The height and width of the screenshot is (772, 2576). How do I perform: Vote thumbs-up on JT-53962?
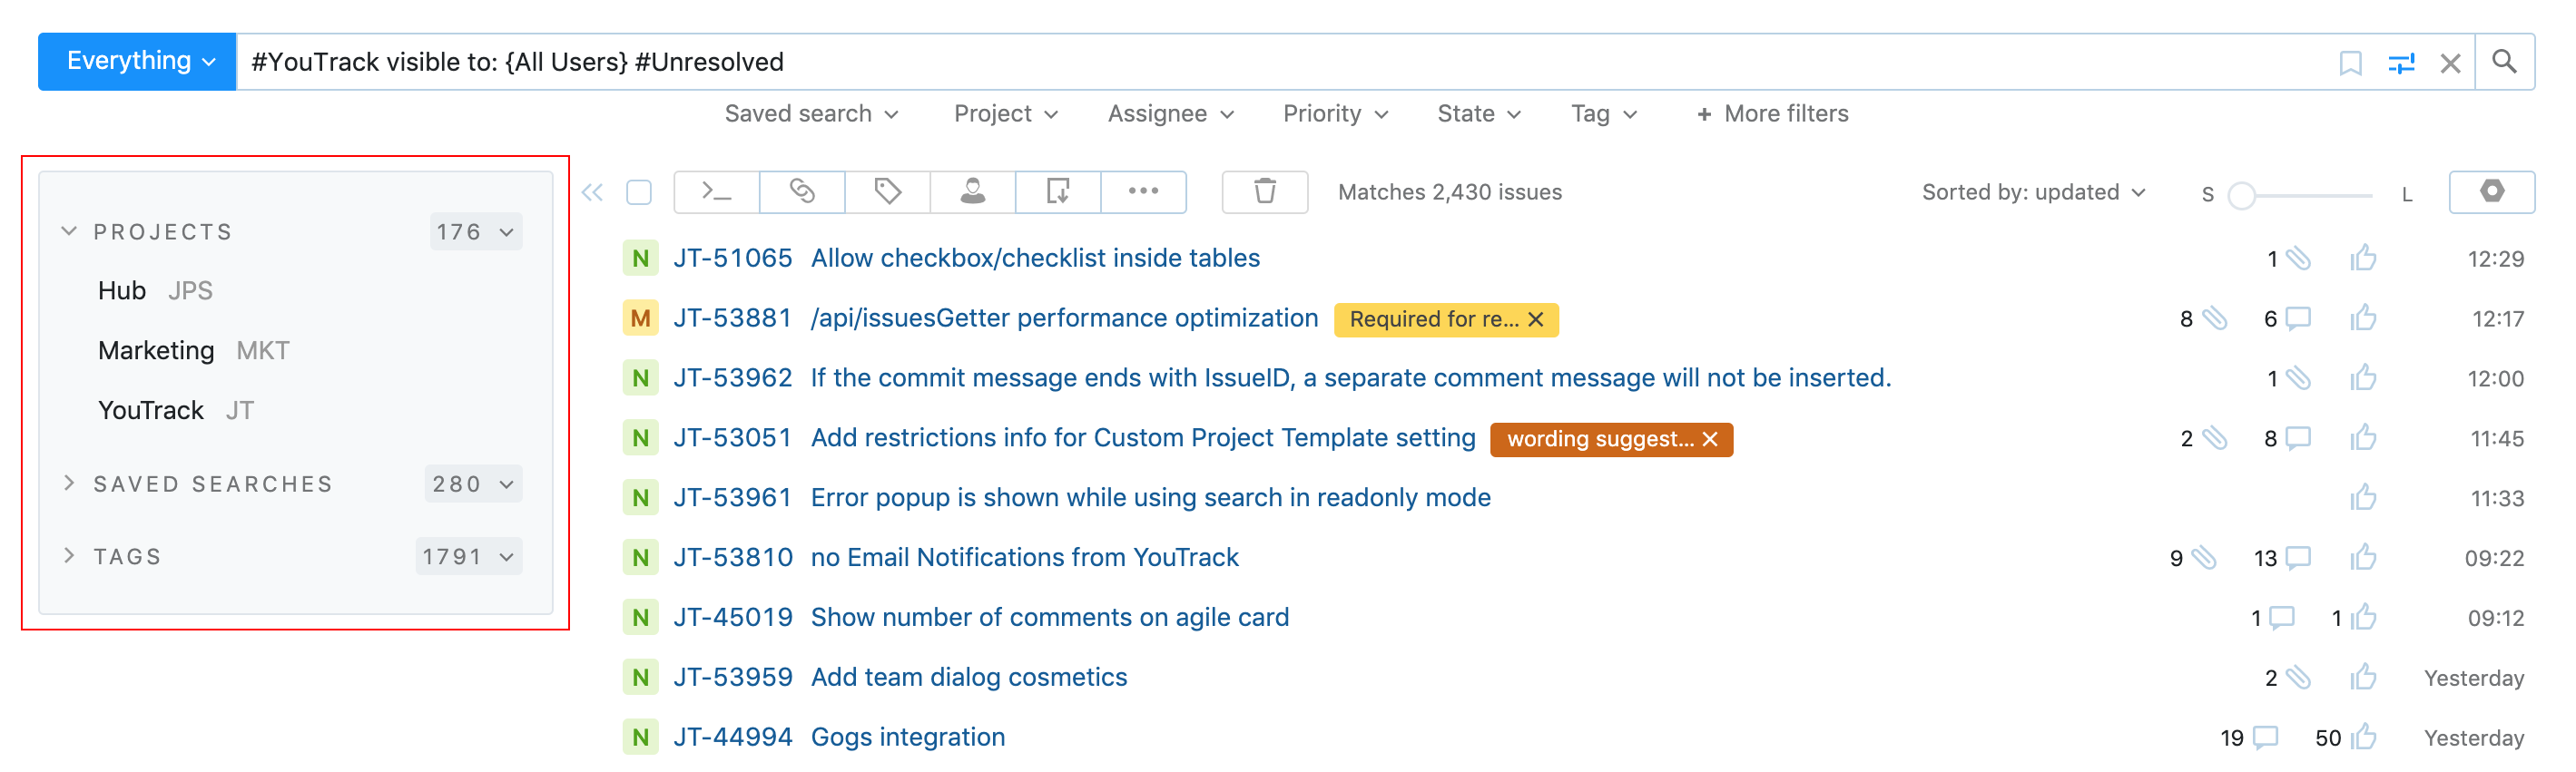[2363, 378]
